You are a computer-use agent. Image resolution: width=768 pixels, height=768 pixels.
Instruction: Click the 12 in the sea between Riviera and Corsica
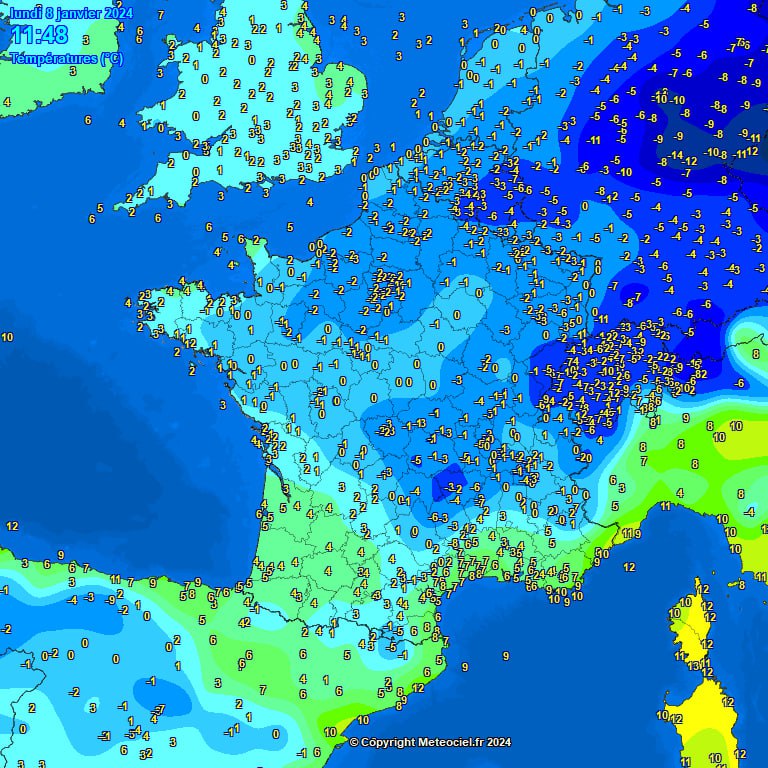629,567
